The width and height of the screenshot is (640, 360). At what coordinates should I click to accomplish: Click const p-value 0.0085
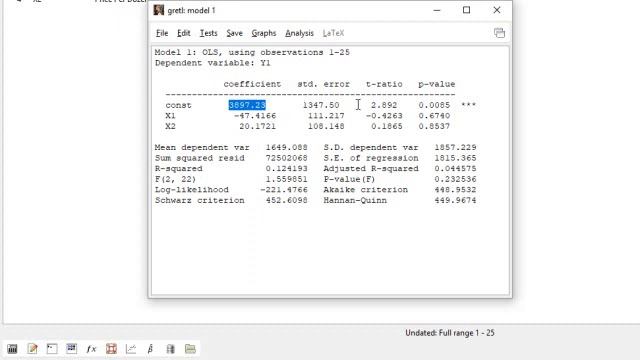point(434,105)
